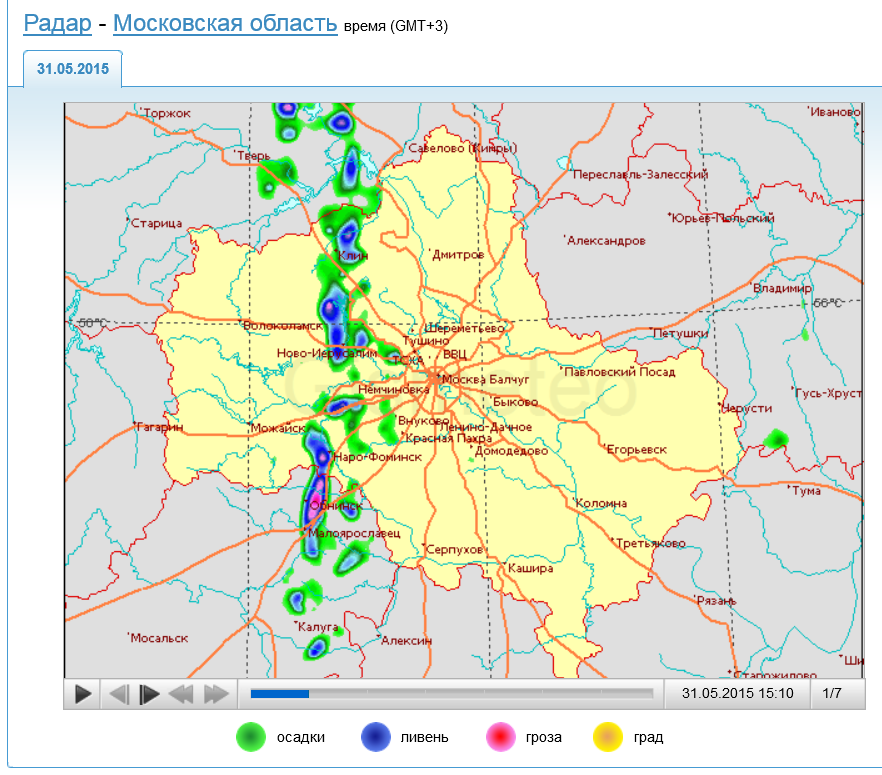The image size is (882, 775).
Task: Click the frame counter 1/7
Action: click(832, 693)
